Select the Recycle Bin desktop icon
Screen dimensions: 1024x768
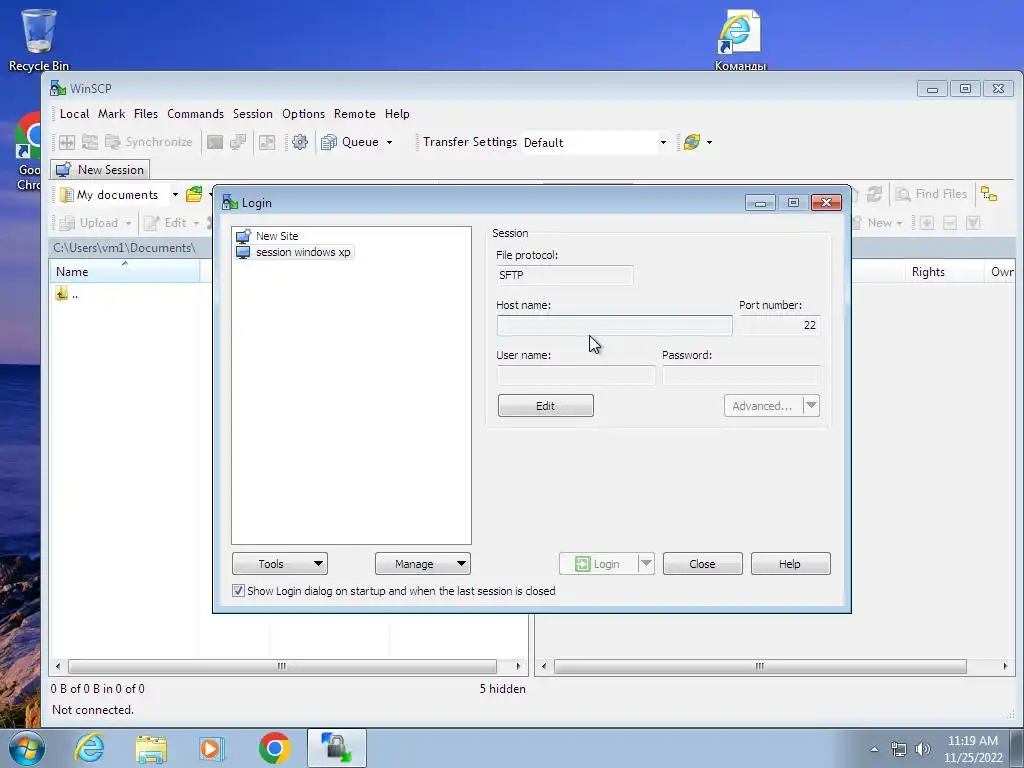tap(39, 39)
